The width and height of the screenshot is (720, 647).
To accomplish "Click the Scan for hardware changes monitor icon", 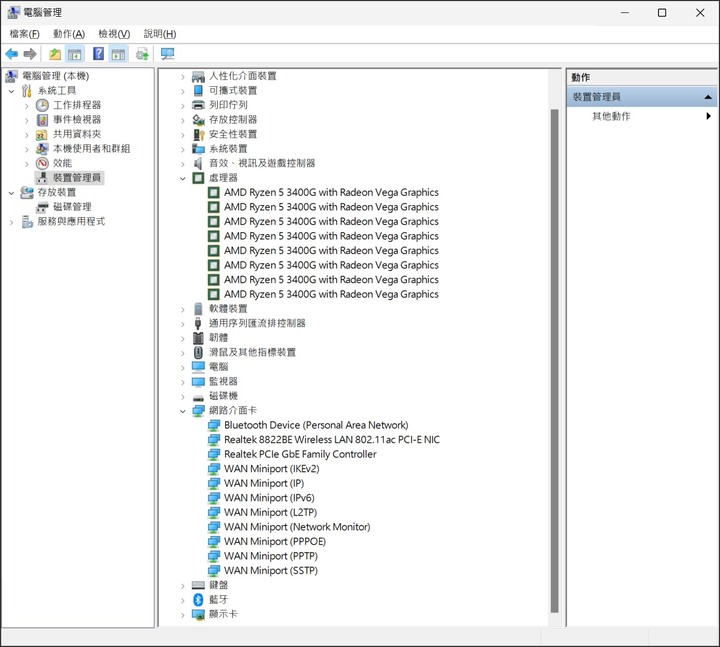I will (167, 54).
